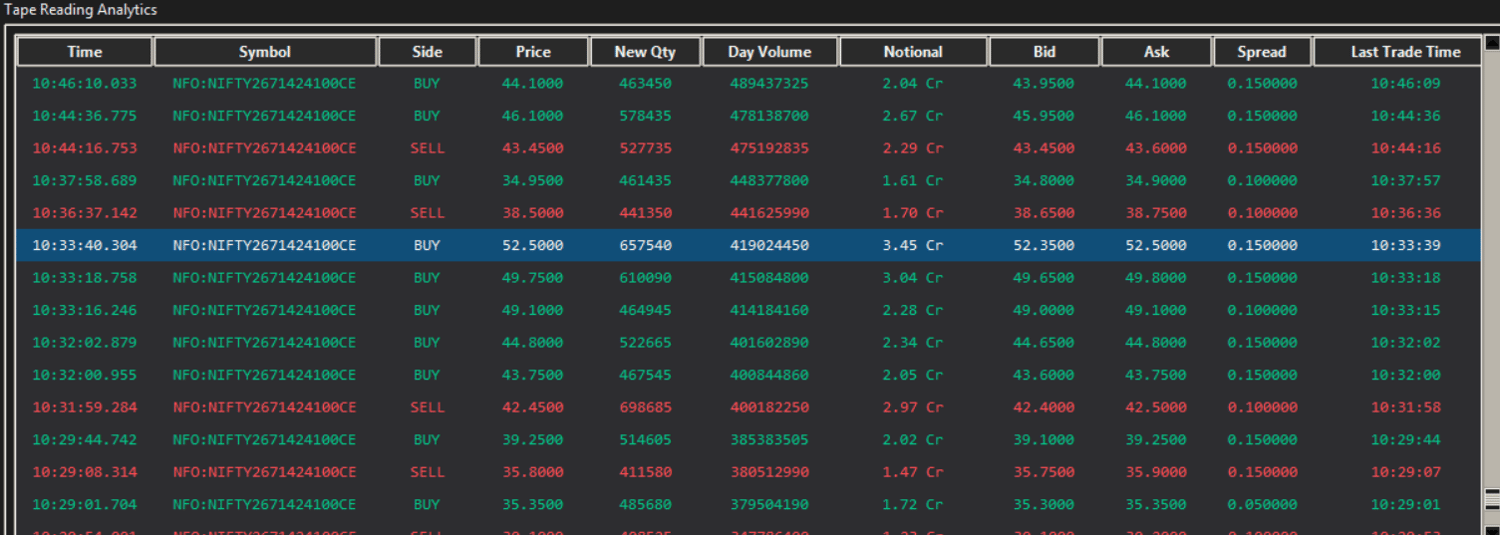Viewport: 1500px width, 535px height.
Task: Select the row timed 10:32:02.879
Action: point(748,342)
